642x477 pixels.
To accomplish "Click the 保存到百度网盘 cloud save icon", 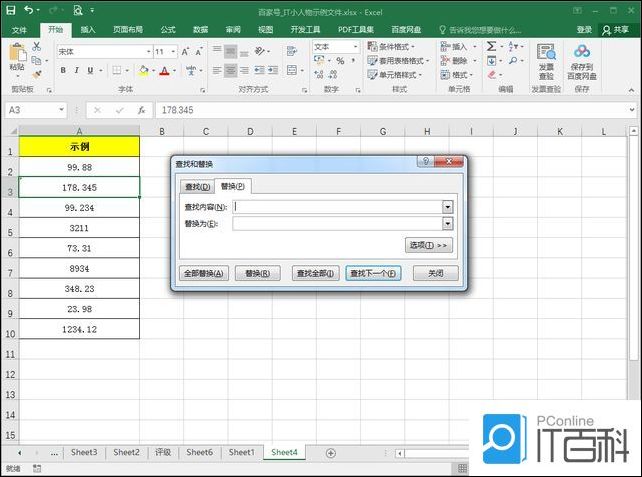I will pos(583,60).
